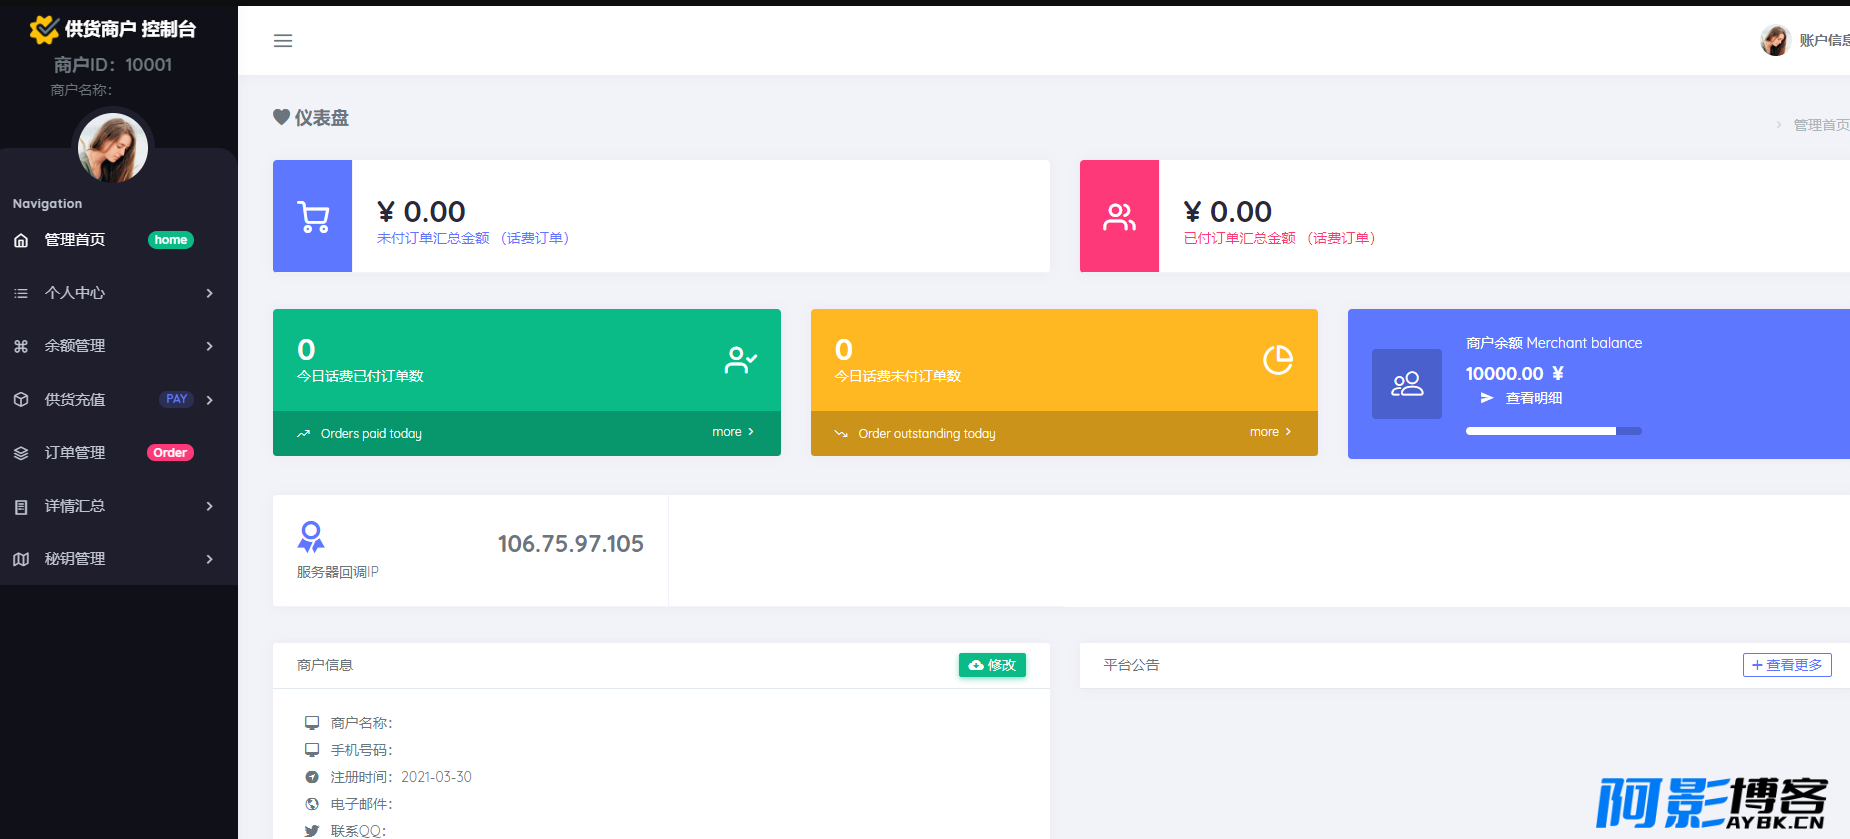Screen dimensions: 1850x839
Task: Click the arrow icon beside 查看明细
Action: (1487, 398)
